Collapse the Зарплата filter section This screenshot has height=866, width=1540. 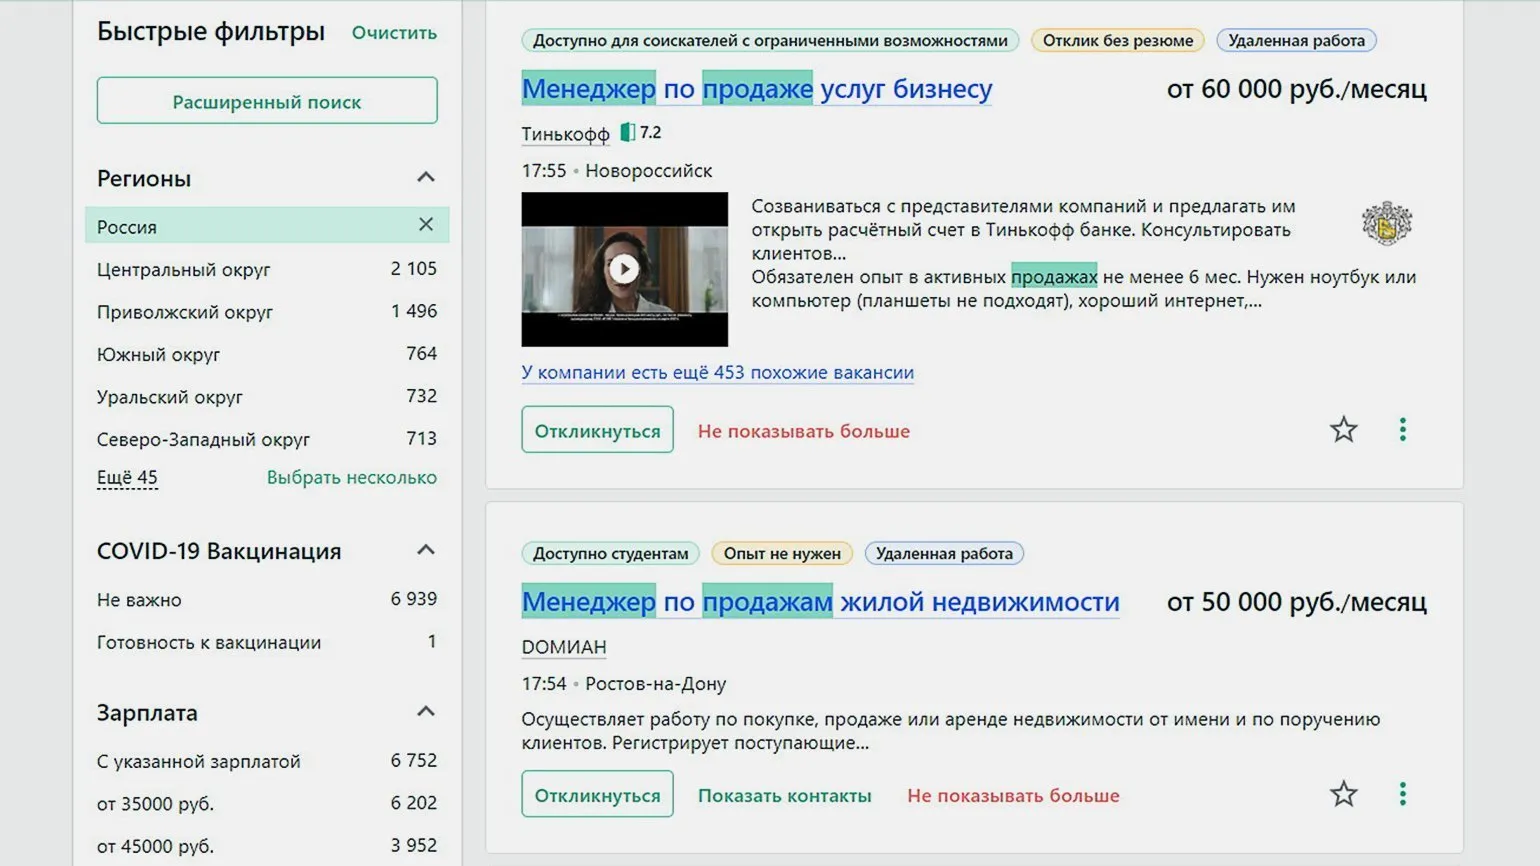(426, 712)
